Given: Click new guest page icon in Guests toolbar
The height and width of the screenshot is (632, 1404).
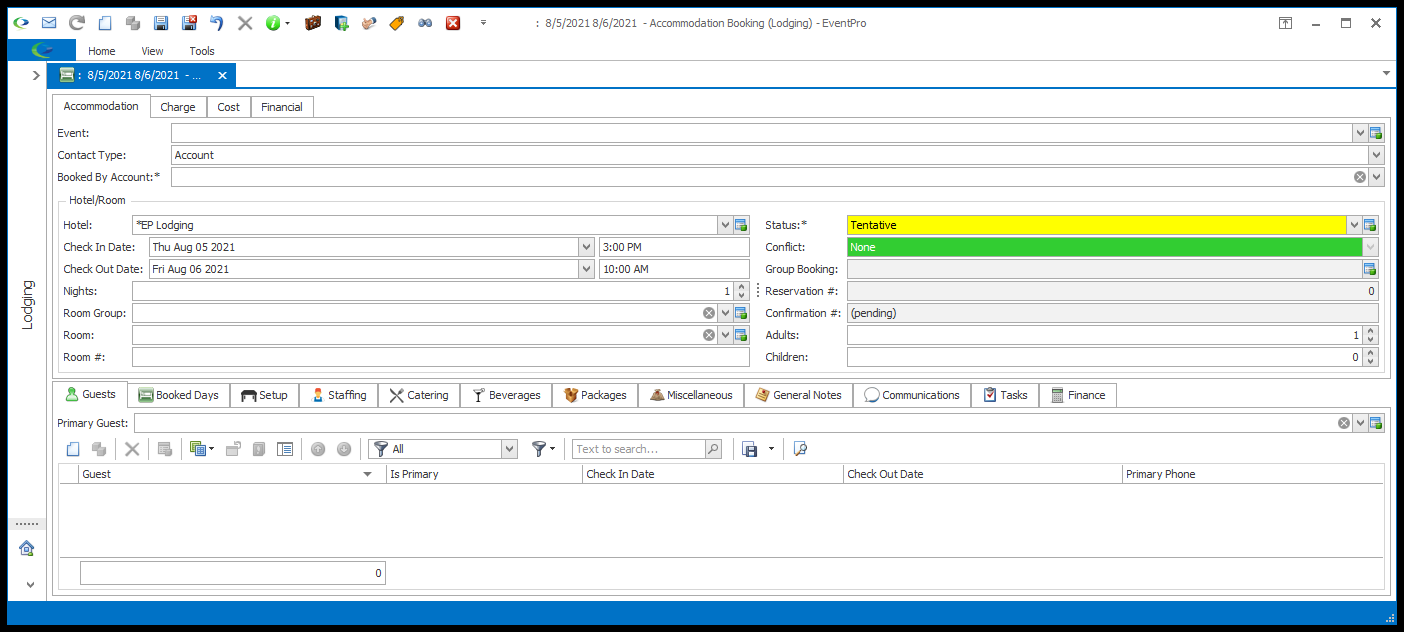Looking at the screenshot, I should [73, 449].
